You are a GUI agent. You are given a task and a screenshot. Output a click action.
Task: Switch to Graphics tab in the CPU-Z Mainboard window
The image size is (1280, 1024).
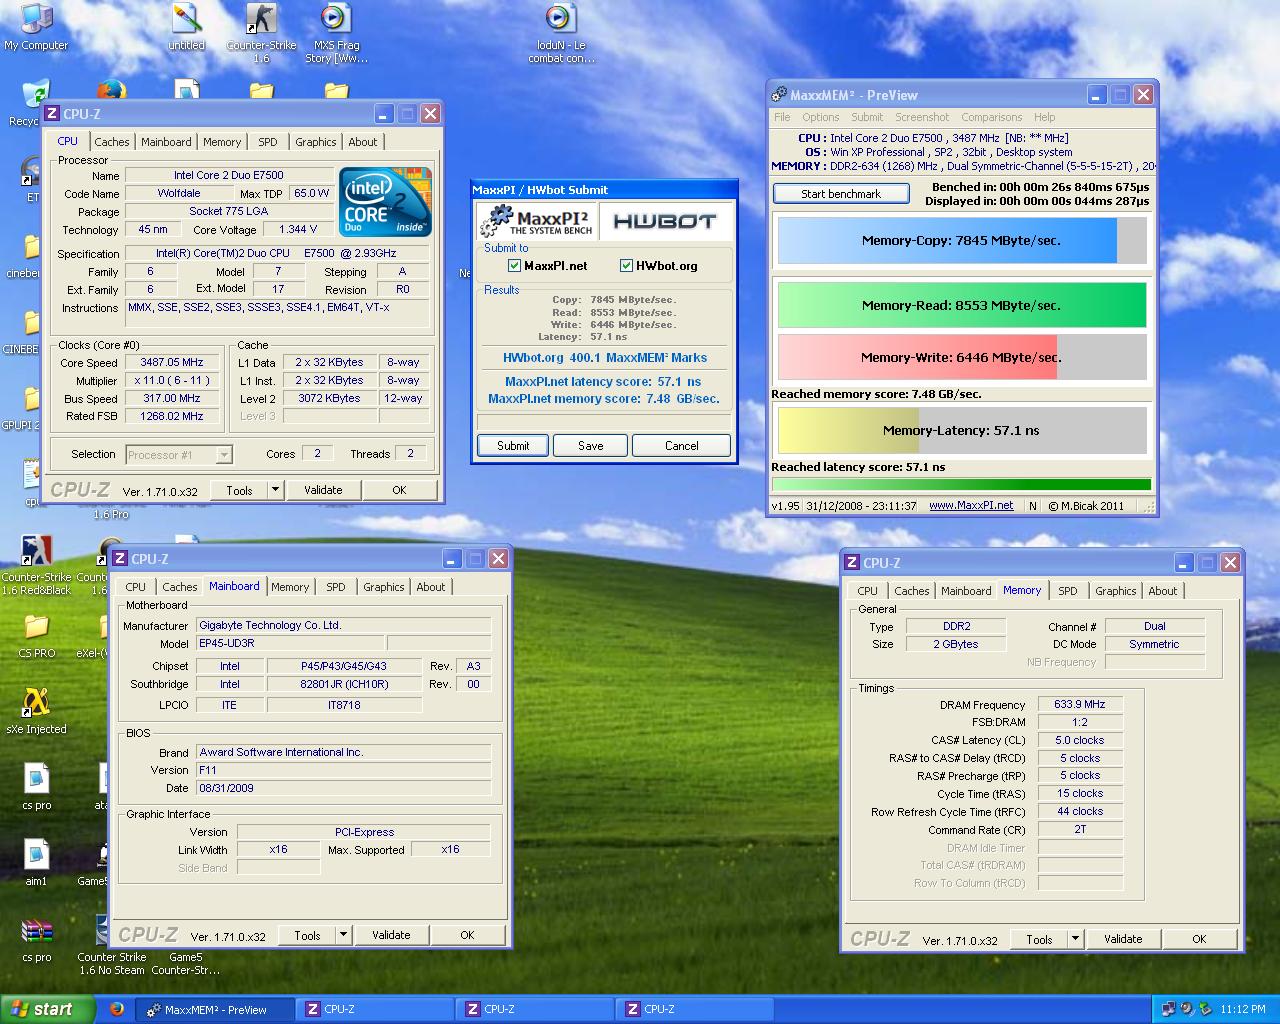(384, 587)
